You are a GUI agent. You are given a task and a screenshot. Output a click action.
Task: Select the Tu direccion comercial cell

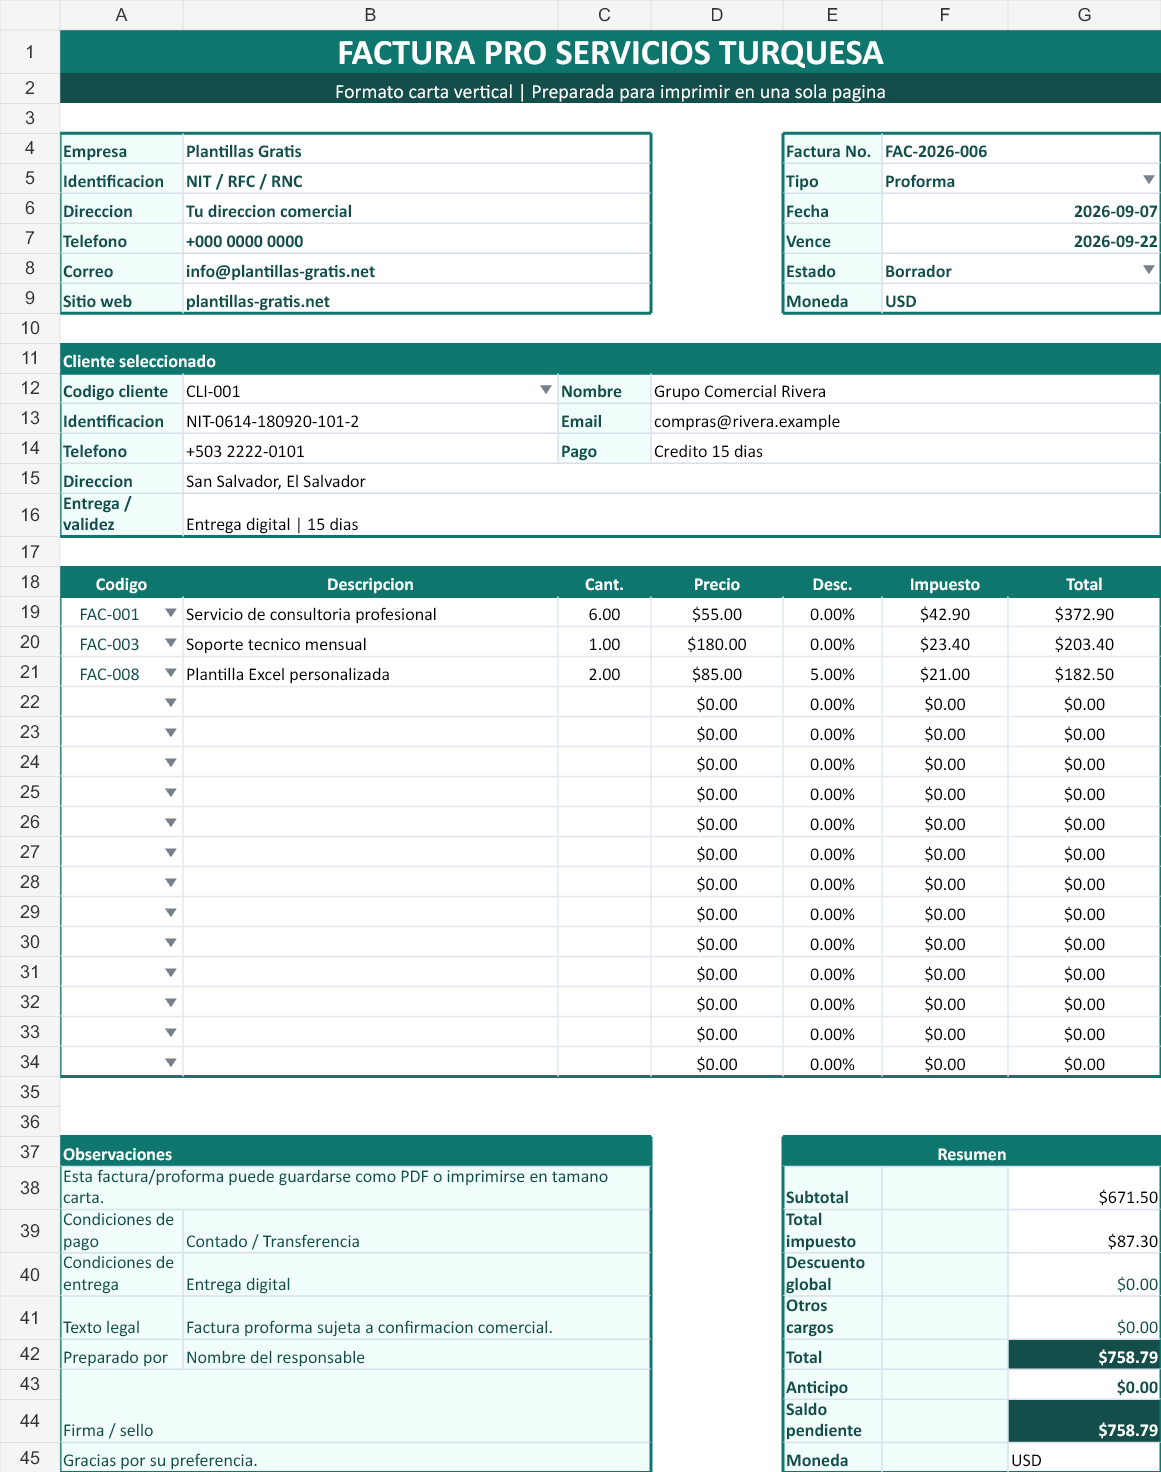point(416,211)
